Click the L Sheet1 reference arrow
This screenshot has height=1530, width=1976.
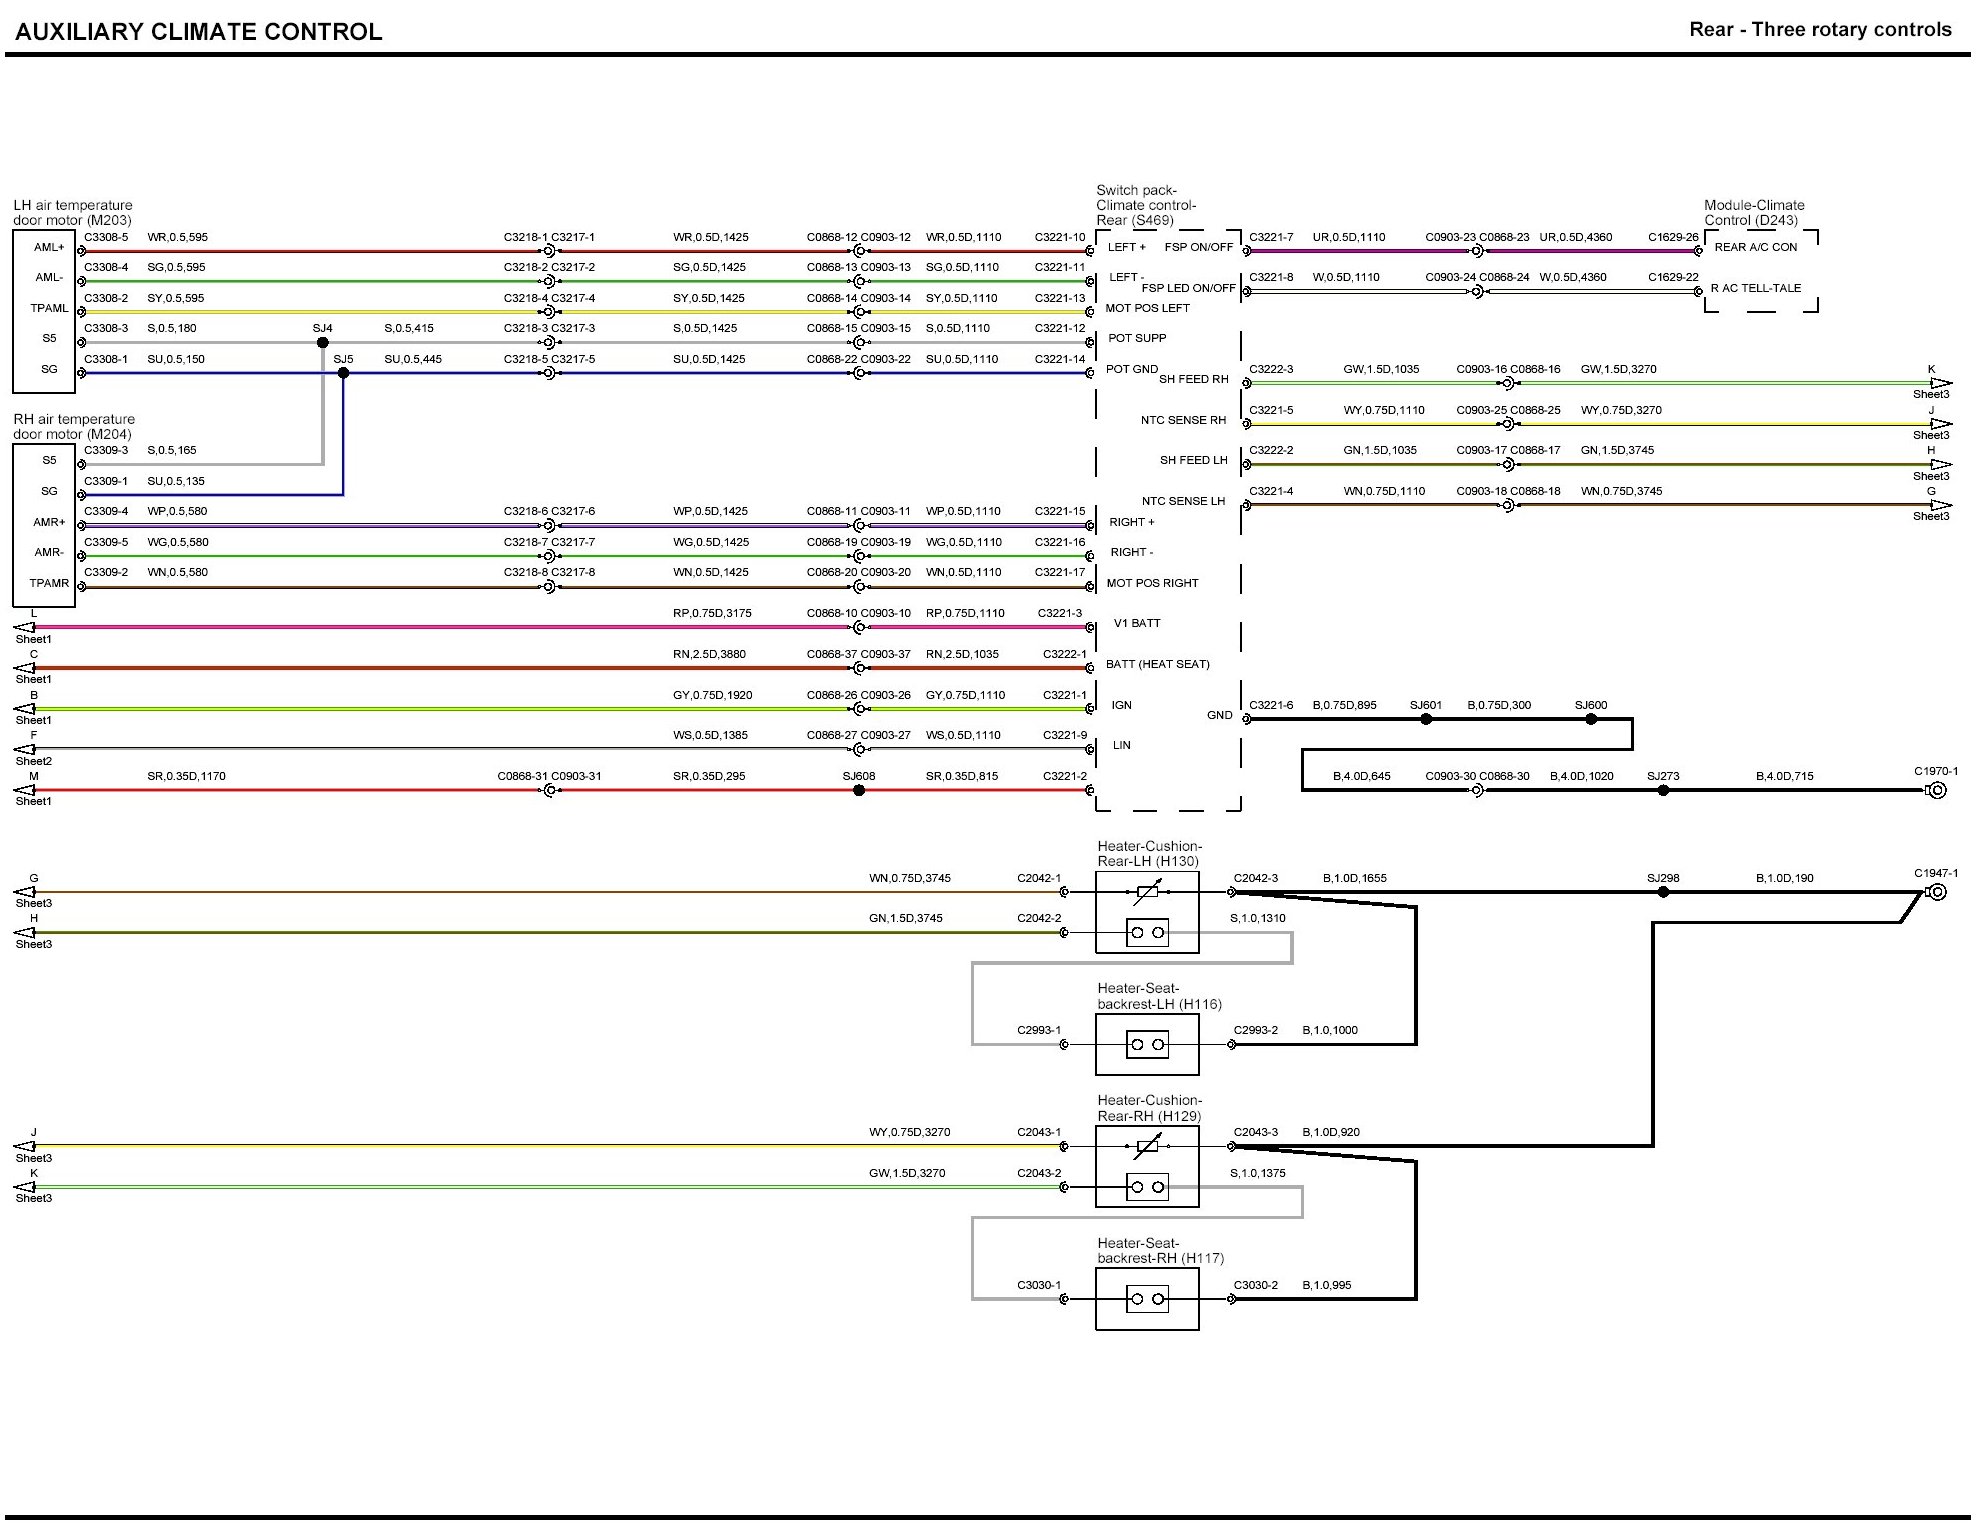(x=24, y=627)
